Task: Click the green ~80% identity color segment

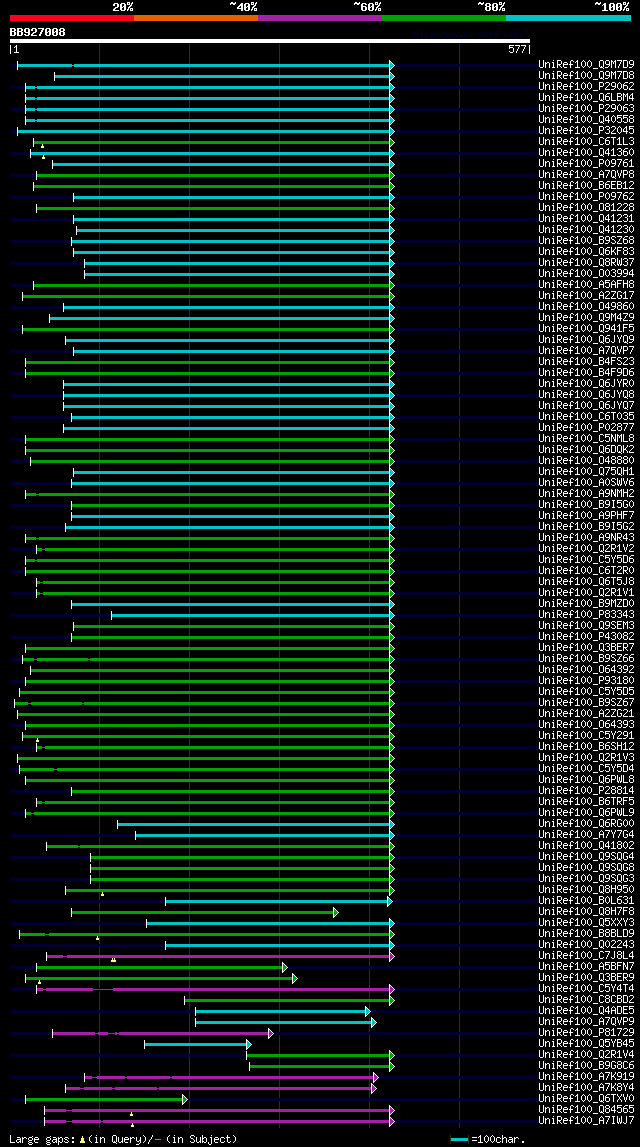Action: pyautogui.click(x=444, y=17)
